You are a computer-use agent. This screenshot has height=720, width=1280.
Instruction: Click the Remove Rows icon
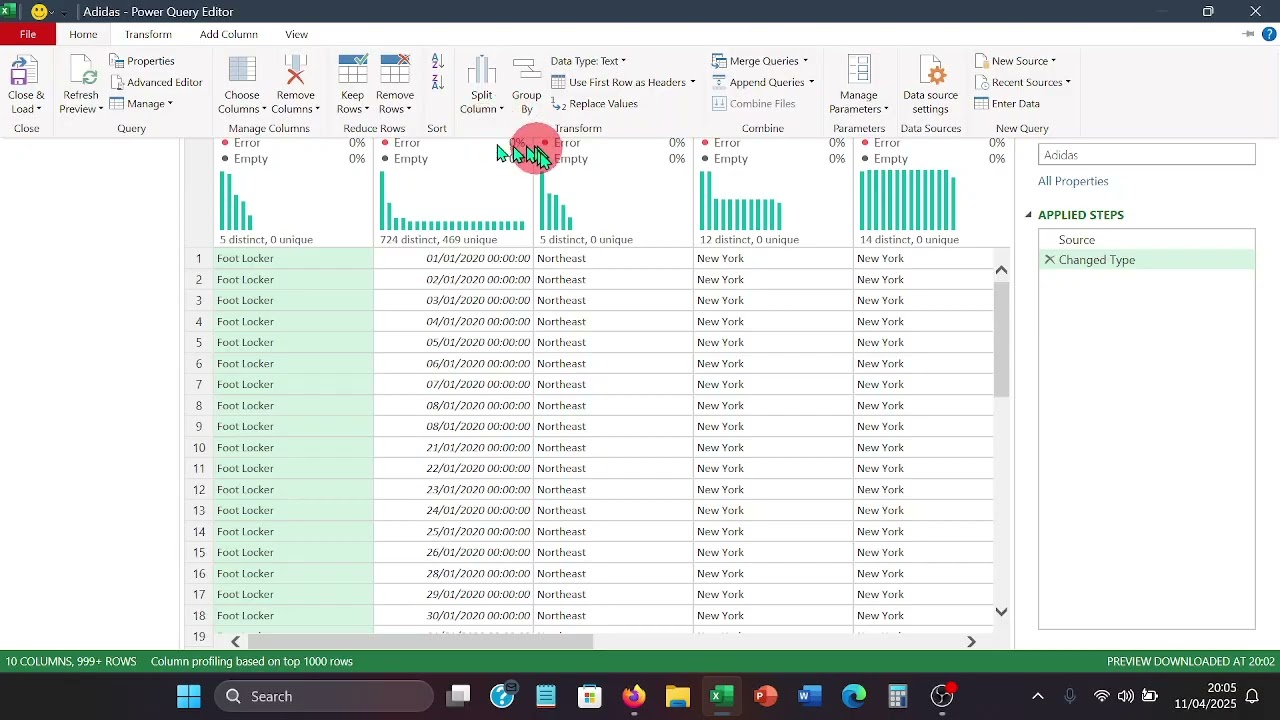[x=395, y=70]
